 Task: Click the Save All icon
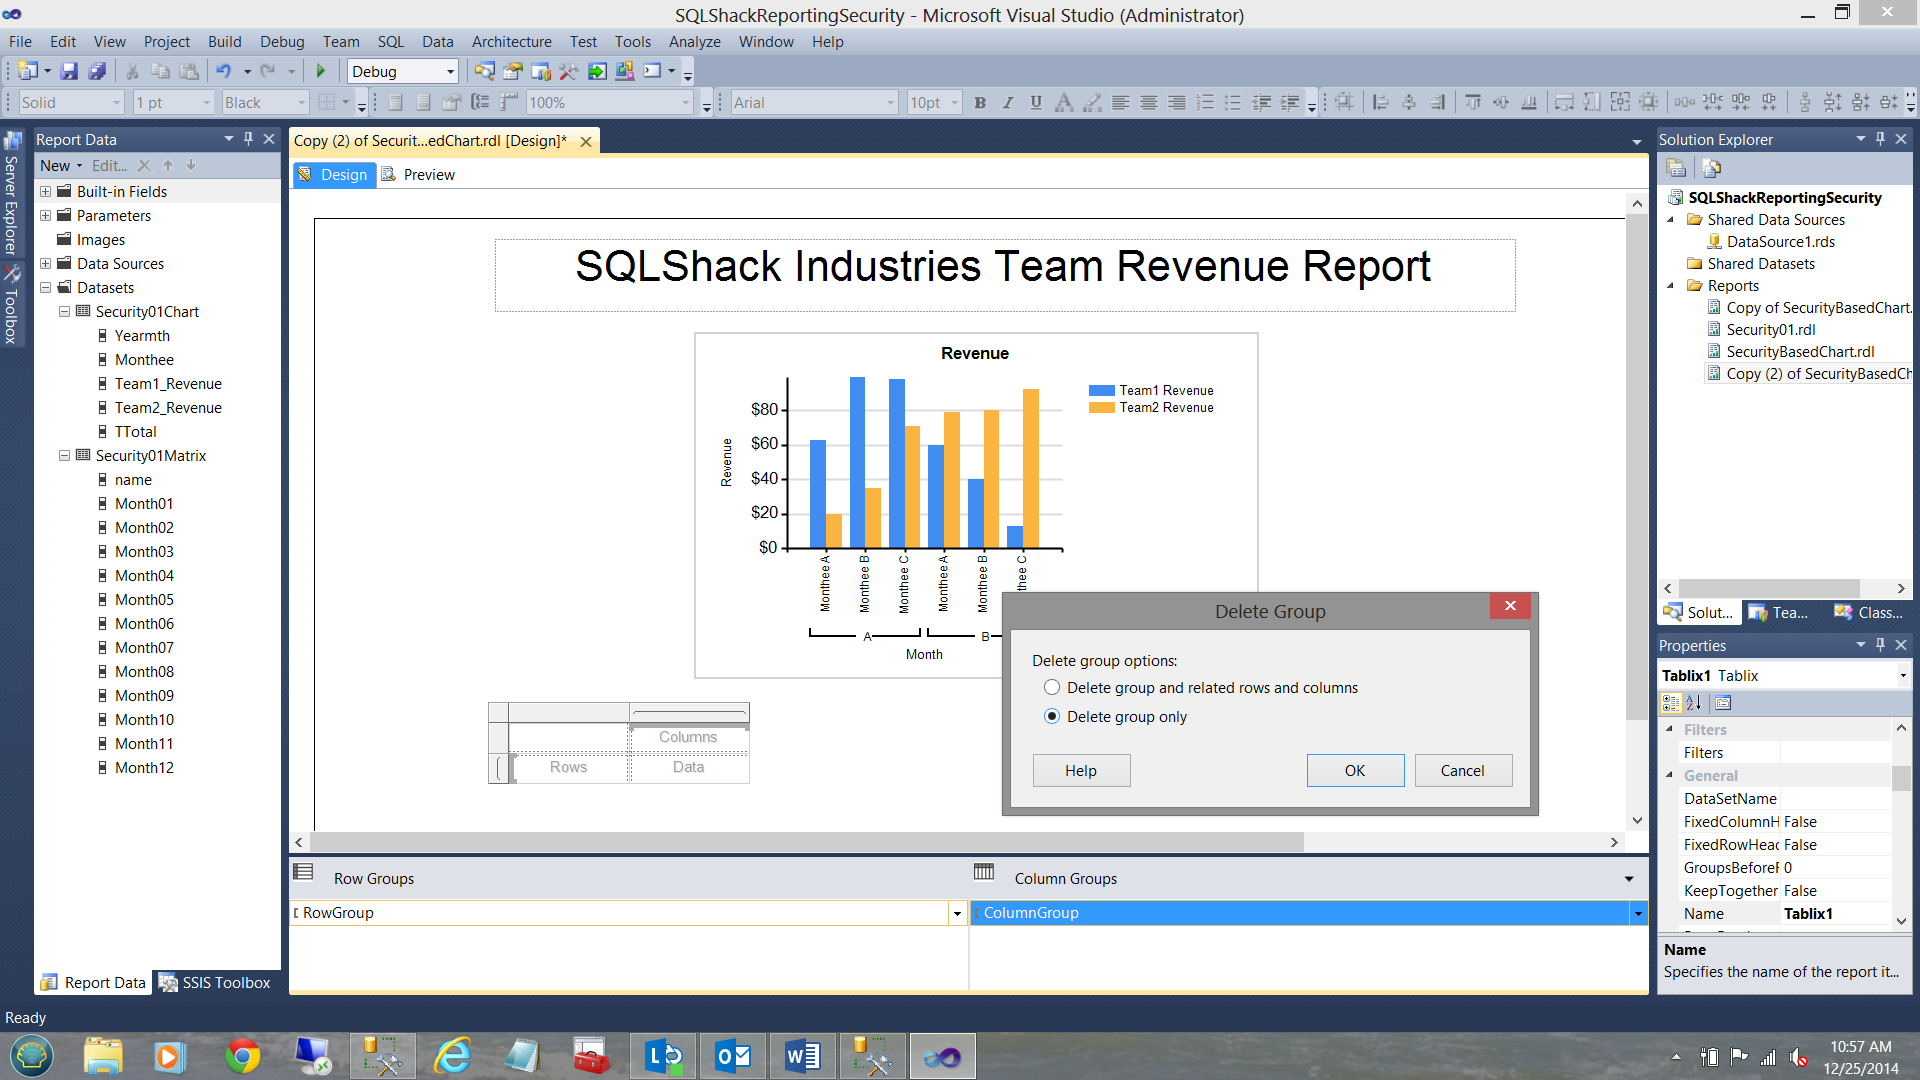[97, 71]
